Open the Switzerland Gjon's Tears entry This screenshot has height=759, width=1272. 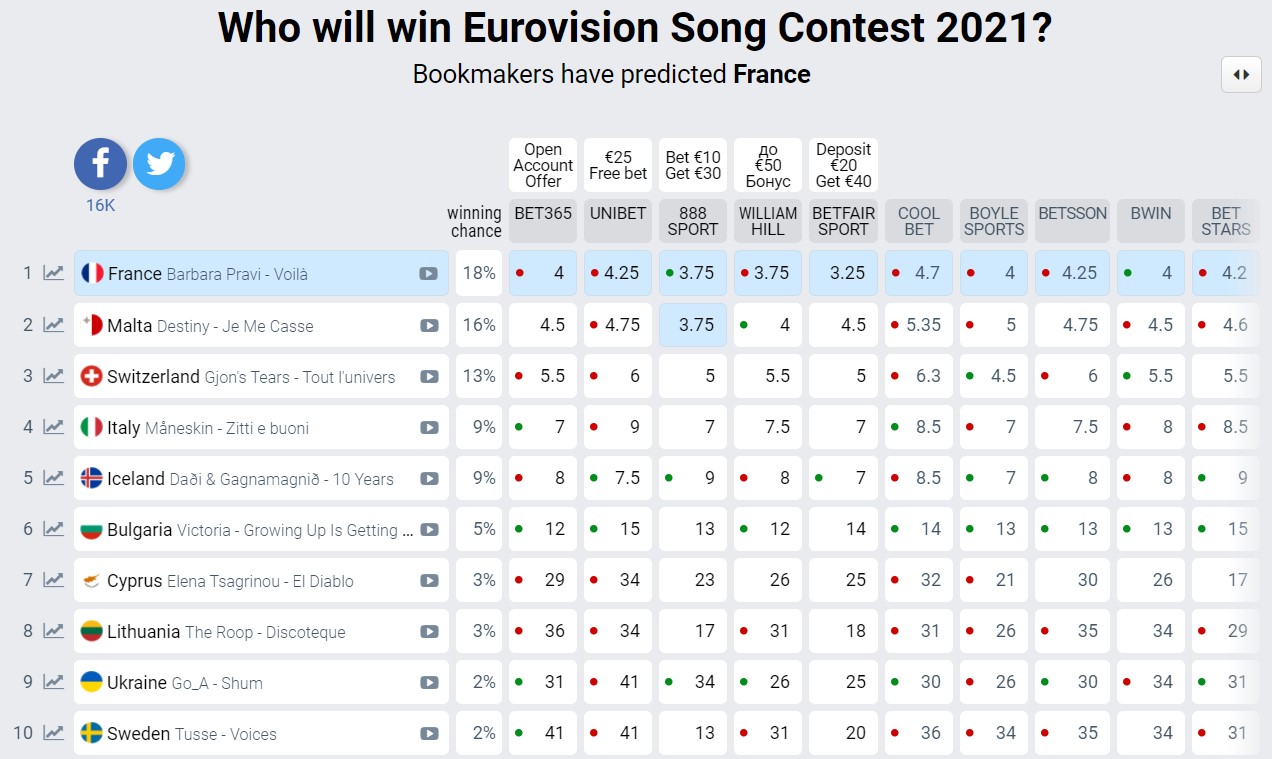pyautogui.click(x=250, y=377)
